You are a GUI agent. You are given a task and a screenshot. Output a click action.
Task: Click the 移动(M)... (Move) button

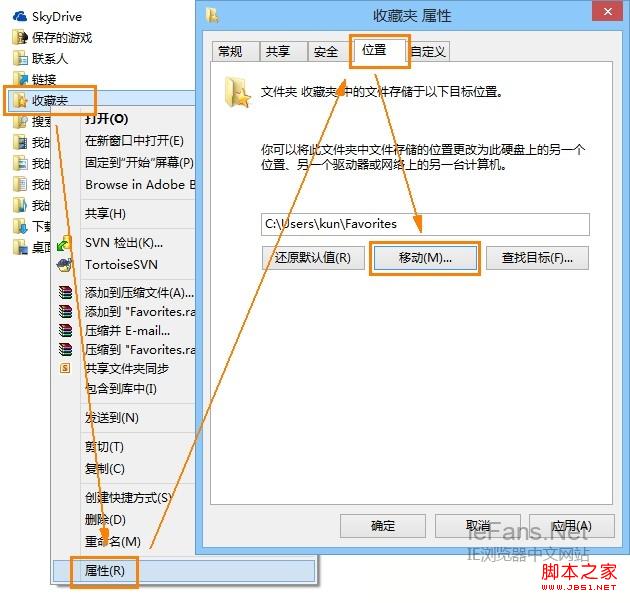425,258
